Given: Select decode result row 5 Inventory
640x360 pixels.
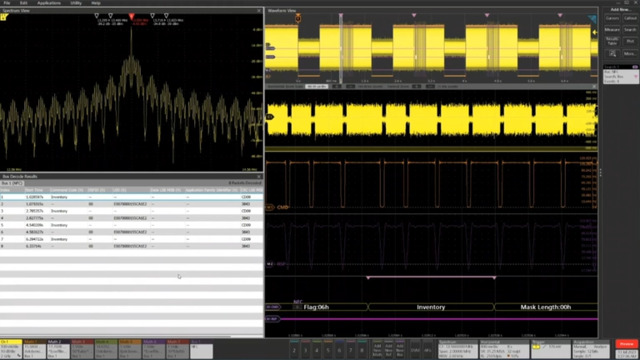Looking at the screenshot, I should 131,225.
